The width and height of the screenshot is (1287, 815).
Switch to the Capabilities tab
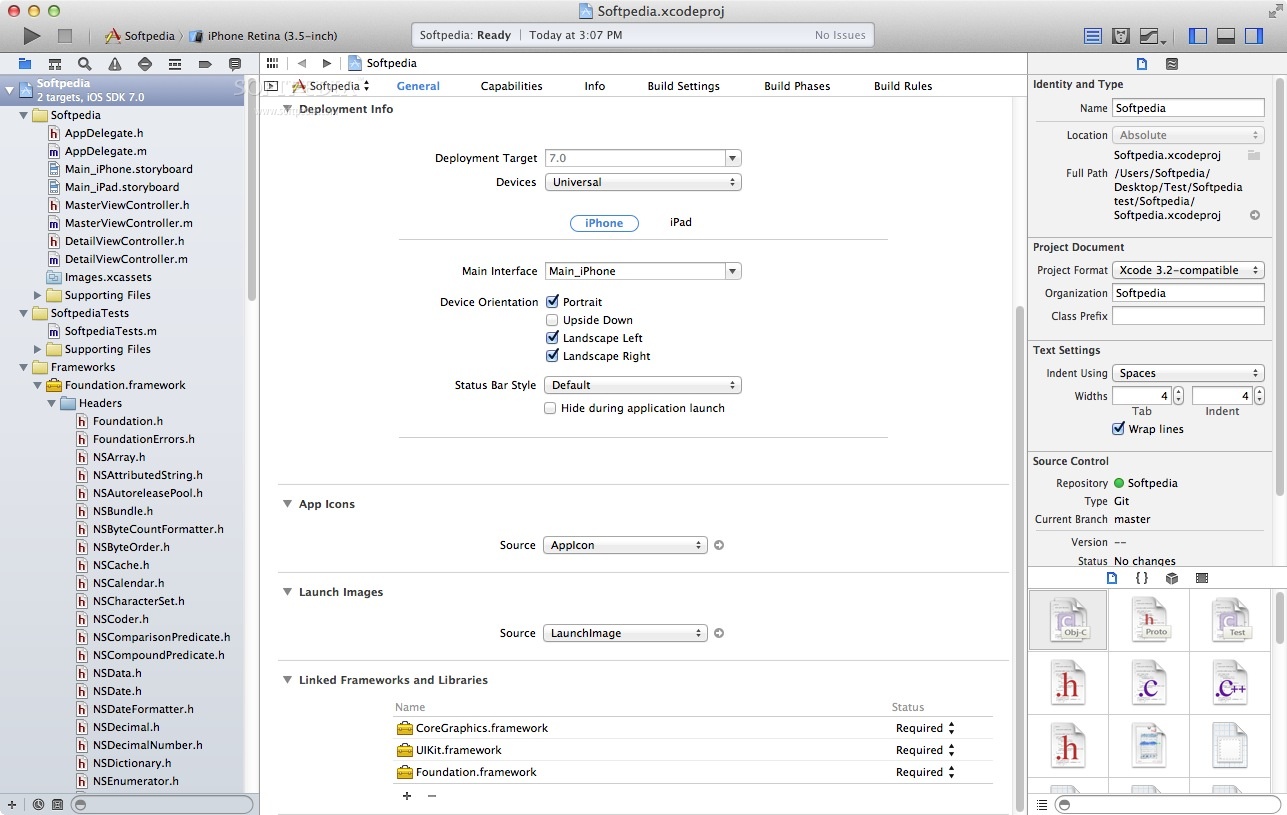pyautogui.click(x=511, y=86)
